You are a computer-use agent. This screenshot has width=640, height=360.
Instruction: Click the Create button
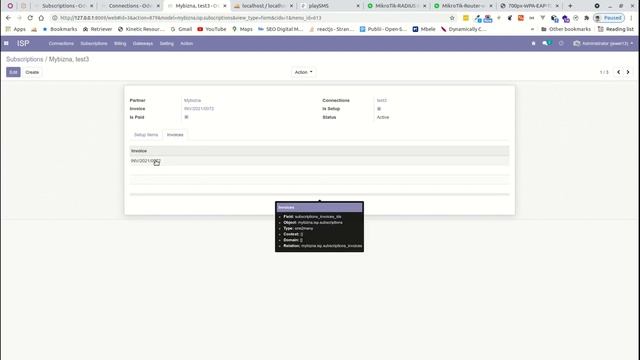[x=32, y=72]
